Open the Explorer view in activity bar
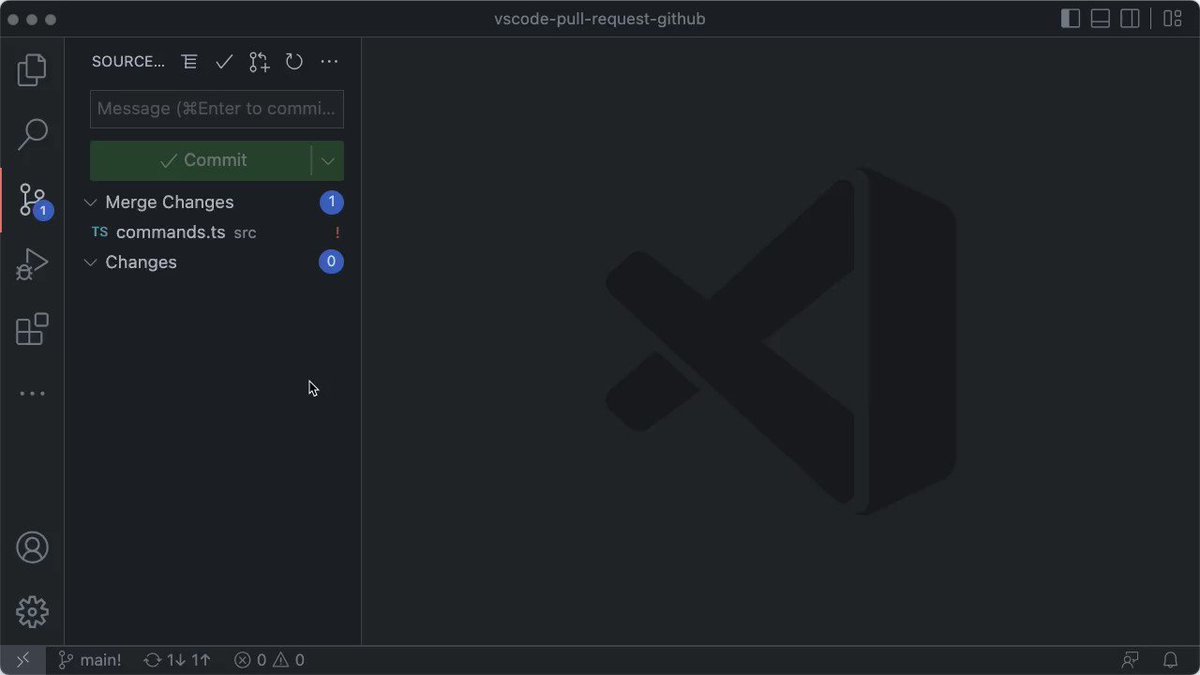Image resolution: width=1200 pixels, height=675 pixels. 32,69
